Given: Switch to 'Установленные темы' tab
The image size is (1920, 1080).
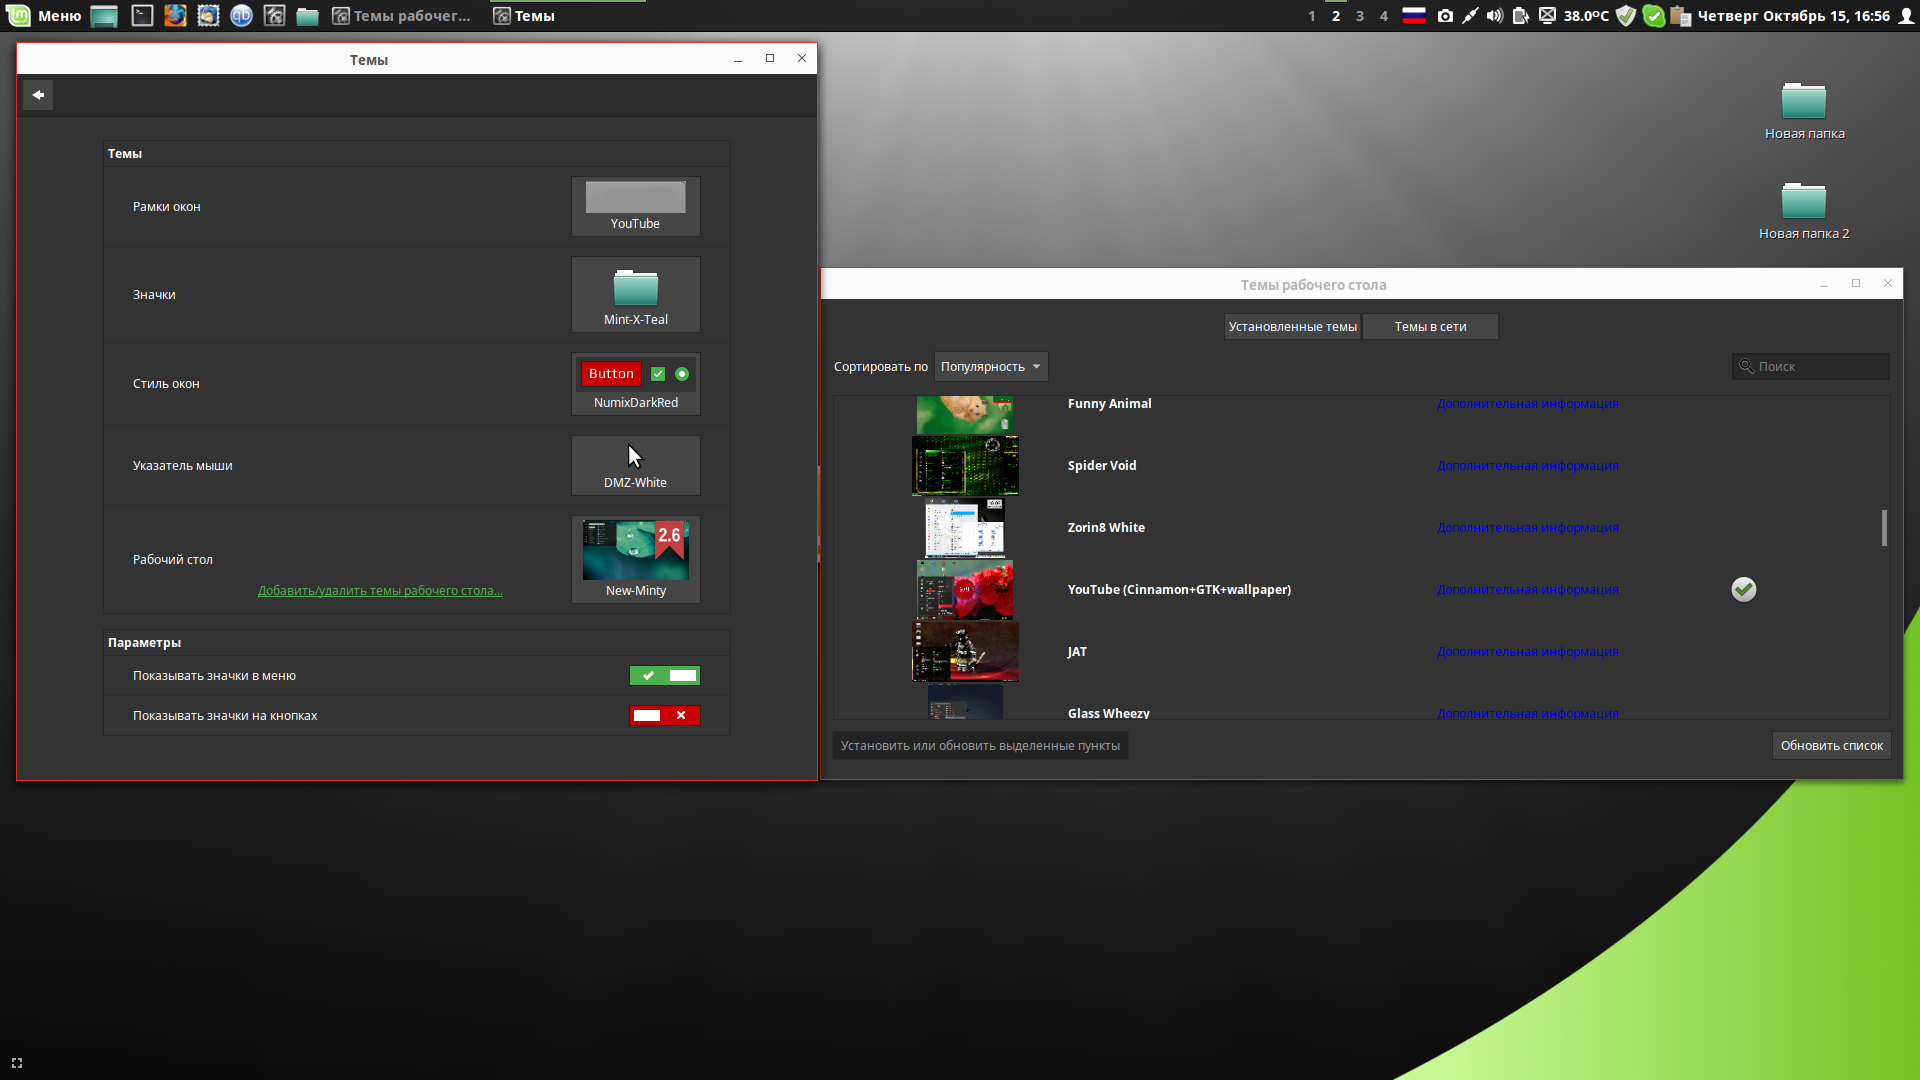Looking at the screenshot, I should coord(1292,327).
